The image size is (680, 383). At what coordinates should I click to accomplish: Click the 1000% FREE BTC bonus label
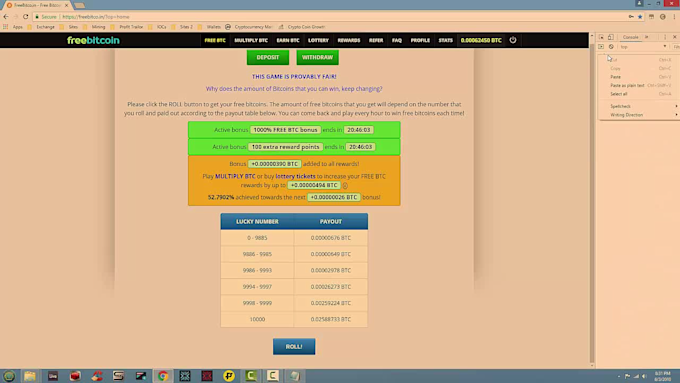point(285,130)
